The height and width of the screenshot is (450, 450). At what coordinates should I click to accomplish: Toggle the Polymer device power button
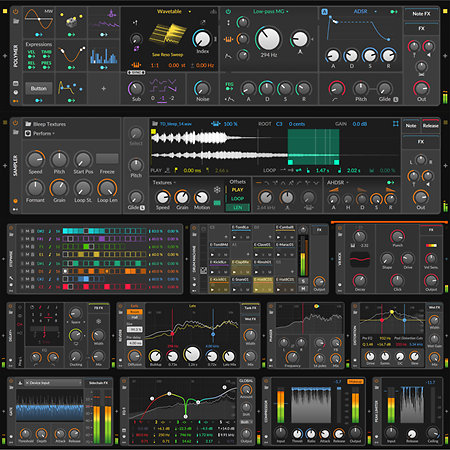pyautogui.click(x=15, y=12)
